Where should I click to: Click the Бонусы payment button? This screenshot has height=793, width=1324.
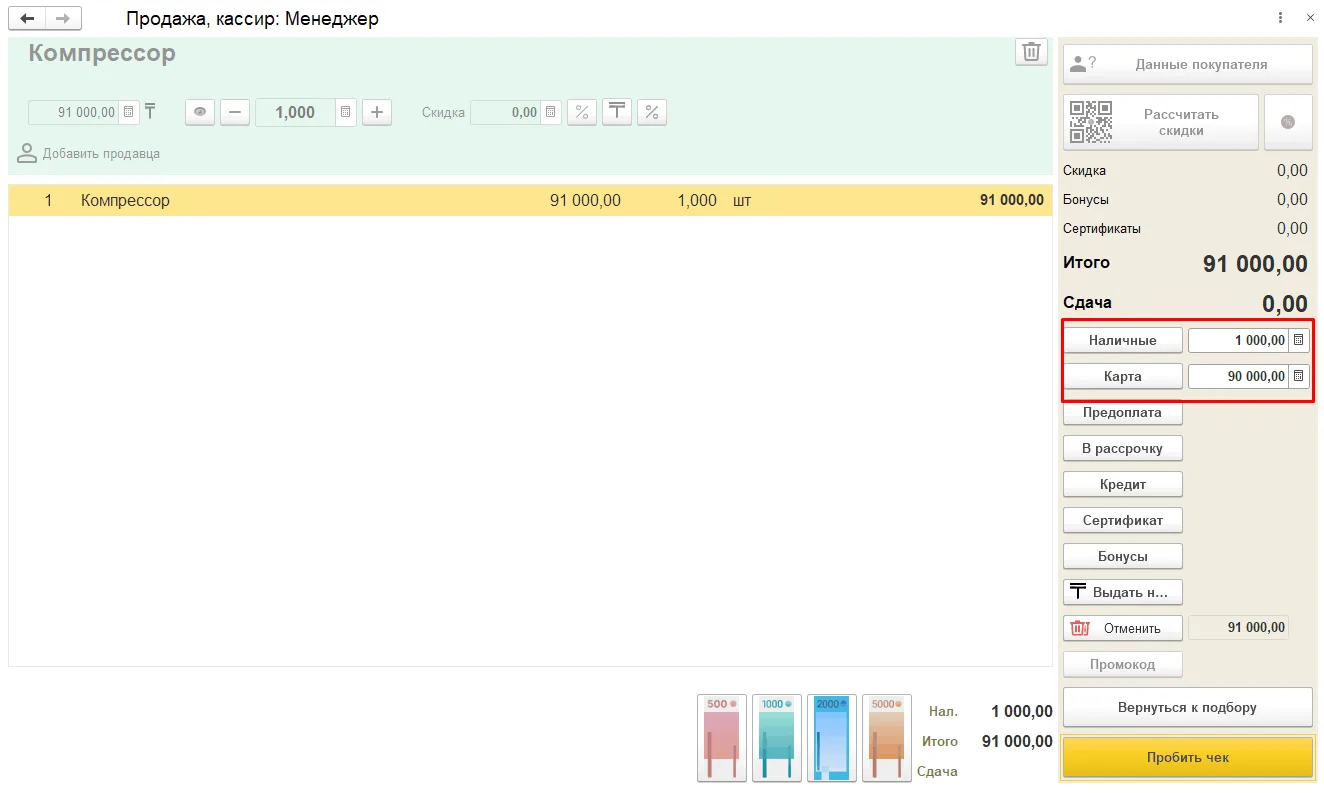tap(1123, 556)
